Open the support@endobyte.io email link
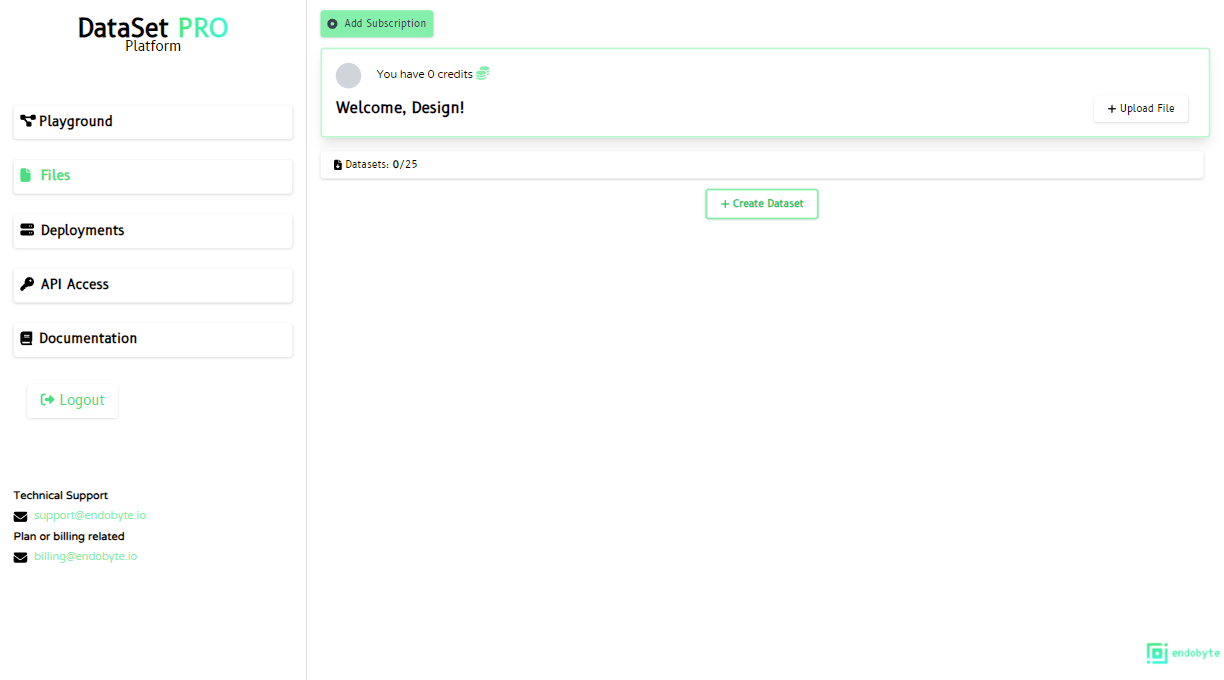Image resolution: width=1224 pixels, height=680 pixels. (90, 516)
